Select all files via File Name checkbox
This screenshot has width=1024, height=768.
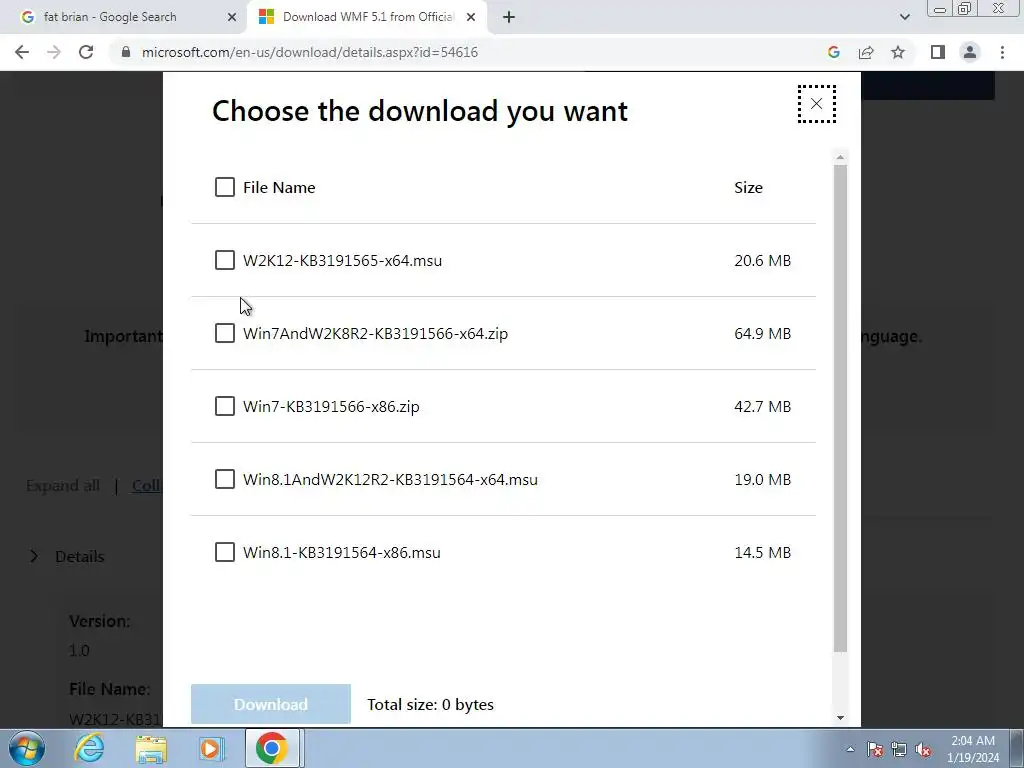click(225, 187)
